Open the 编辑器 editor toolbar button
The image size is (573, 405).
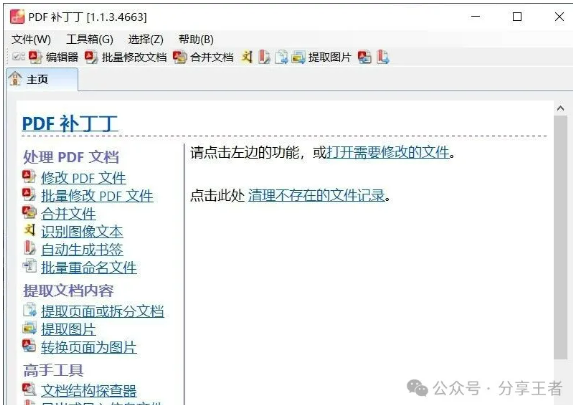click(x=53, y=57)
